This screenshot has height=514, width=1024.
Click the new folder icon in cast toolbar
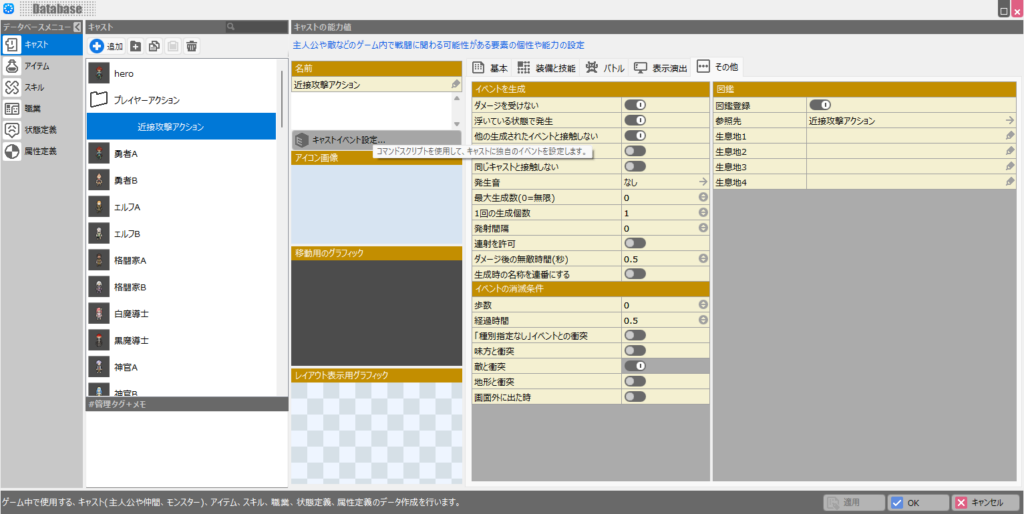pos(136,46)
